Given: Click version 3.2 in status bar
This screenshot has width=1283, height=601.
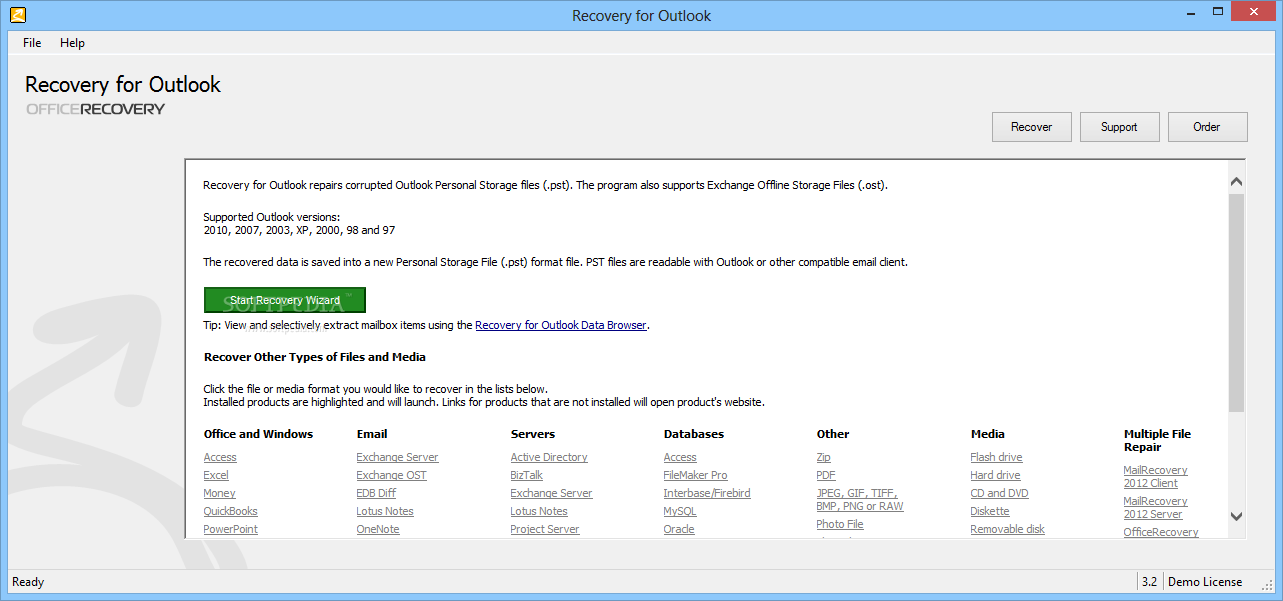Looking at the screenshot, I should tap(1149, 582).
